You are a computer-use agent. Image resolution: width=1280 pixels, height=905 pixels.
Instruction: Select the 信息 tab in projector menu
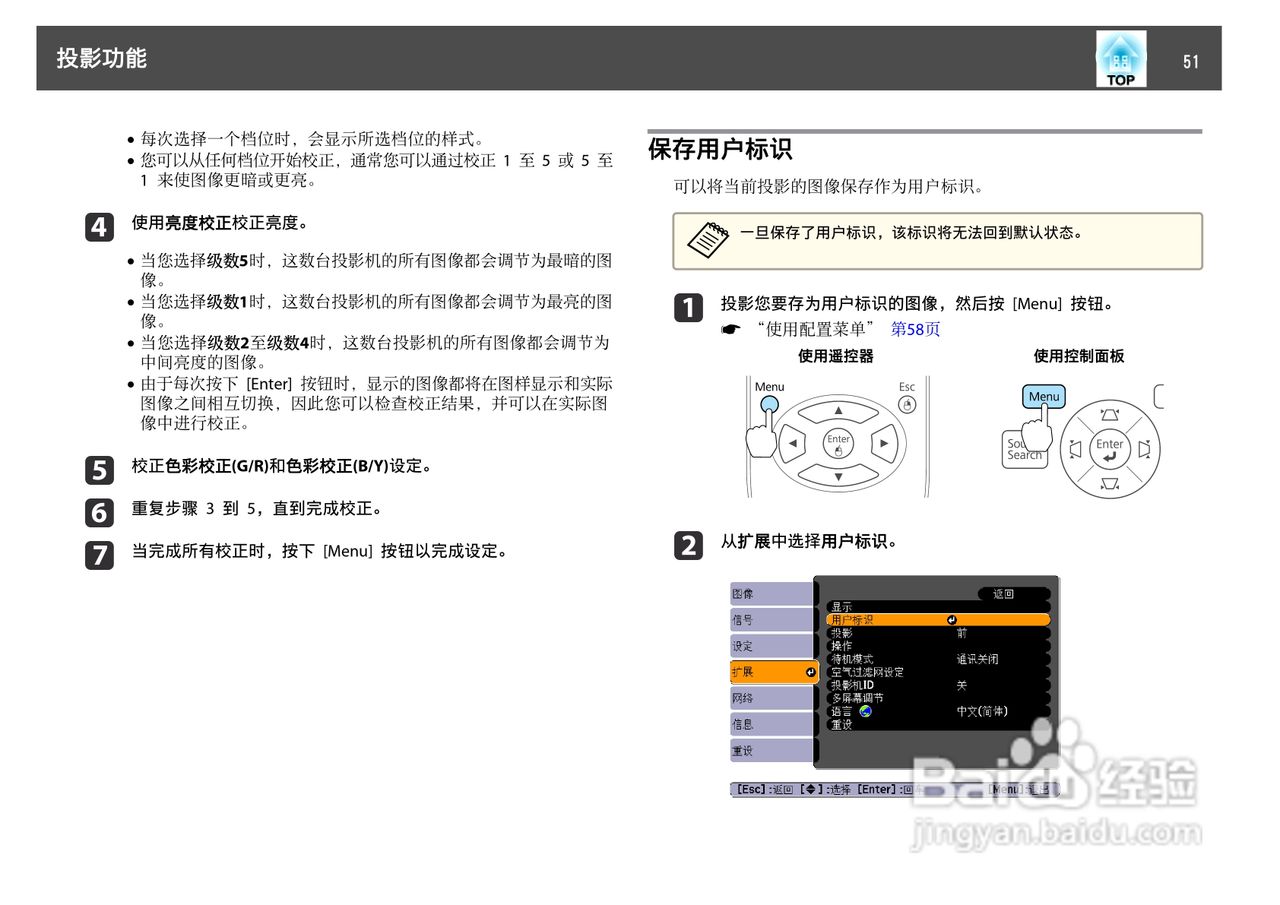[x=771, y=724]
